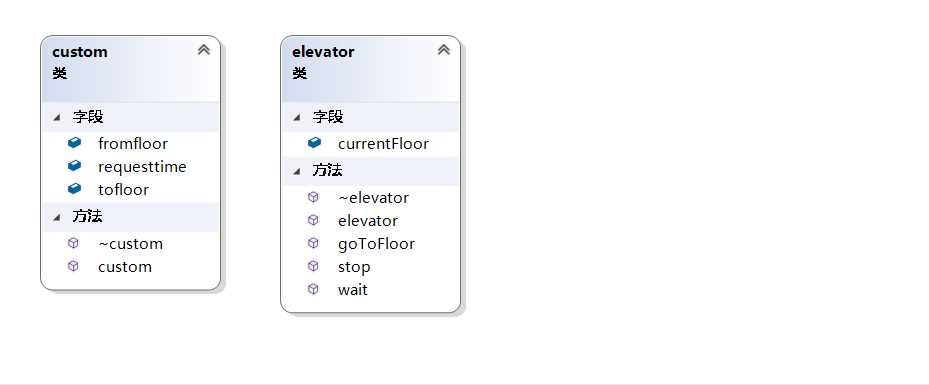Click the stop method icon
929x385 pixels.
(313, 266)
